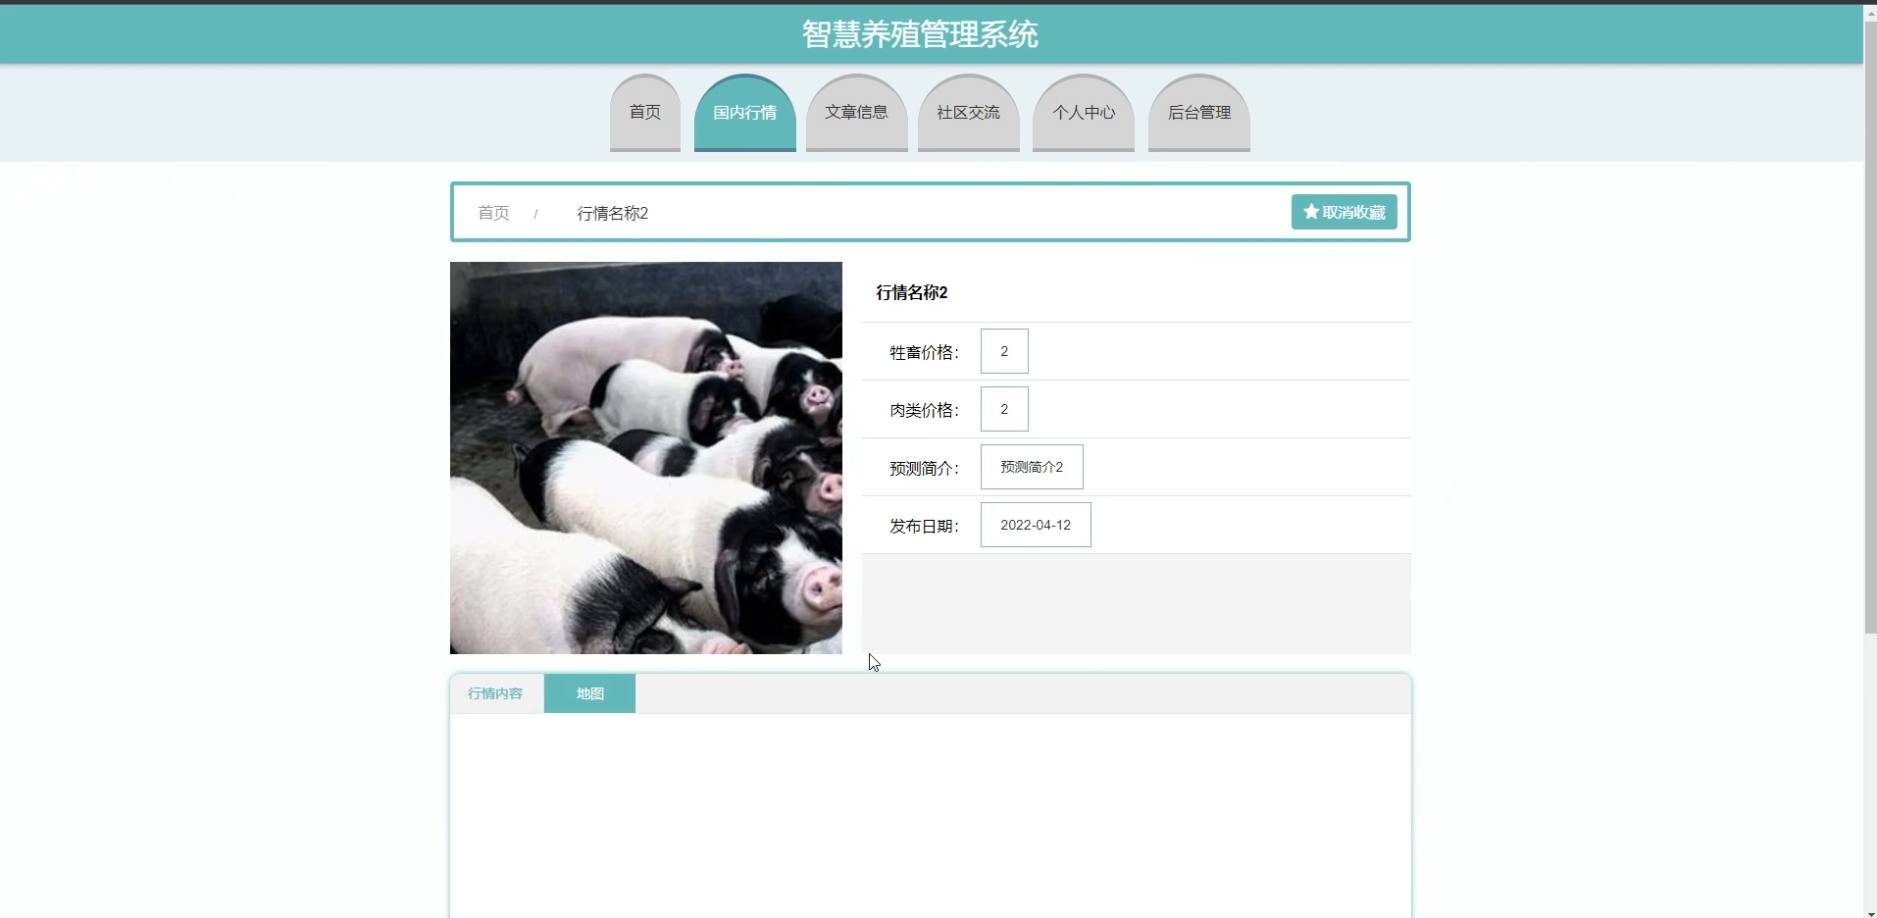
Task: Open the 首页 navigation tab
Action: click(x=645, y=113)
